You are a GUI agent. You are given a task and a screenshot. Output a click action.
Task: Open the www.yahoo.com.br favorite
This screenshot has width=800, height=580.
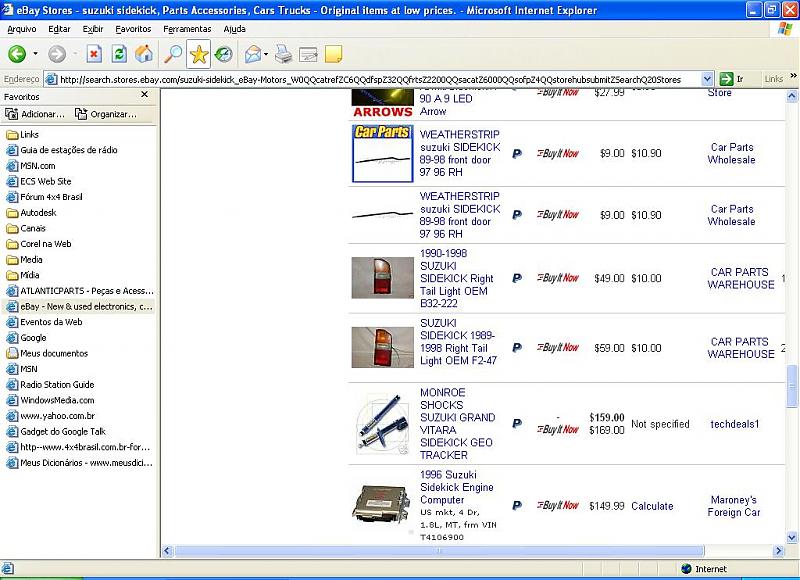click(x=51, y=416)
